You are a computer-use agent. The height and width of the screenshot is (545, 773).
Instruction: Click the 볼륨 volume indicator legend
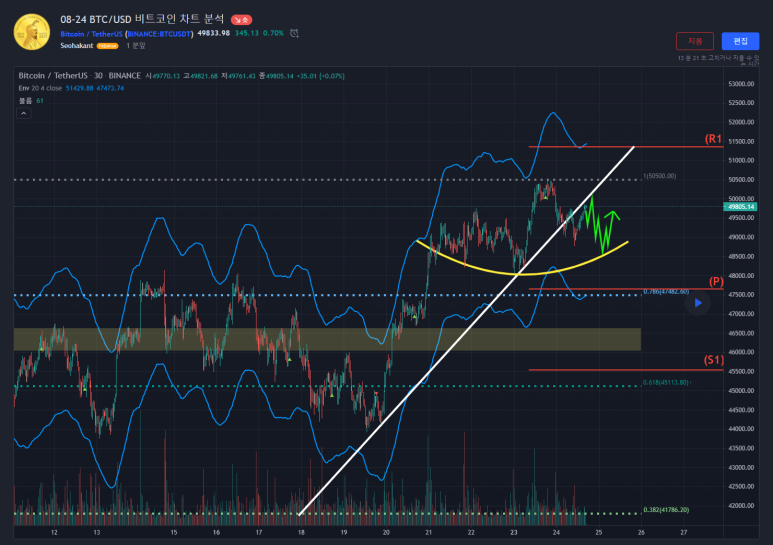point(26,100)
